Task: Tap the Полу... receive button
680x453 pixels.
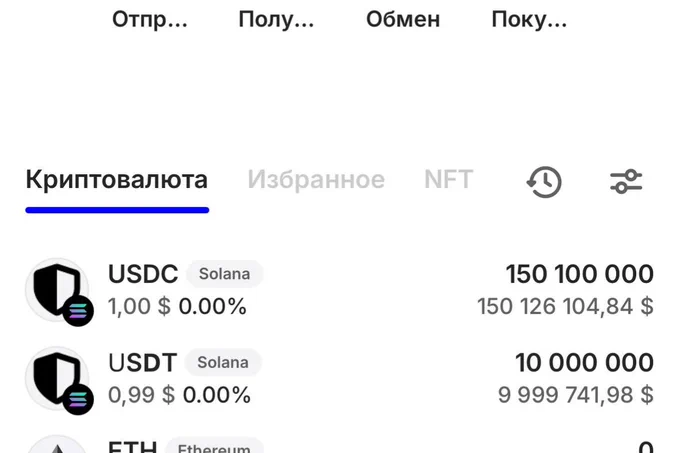Action: point(276,20)
